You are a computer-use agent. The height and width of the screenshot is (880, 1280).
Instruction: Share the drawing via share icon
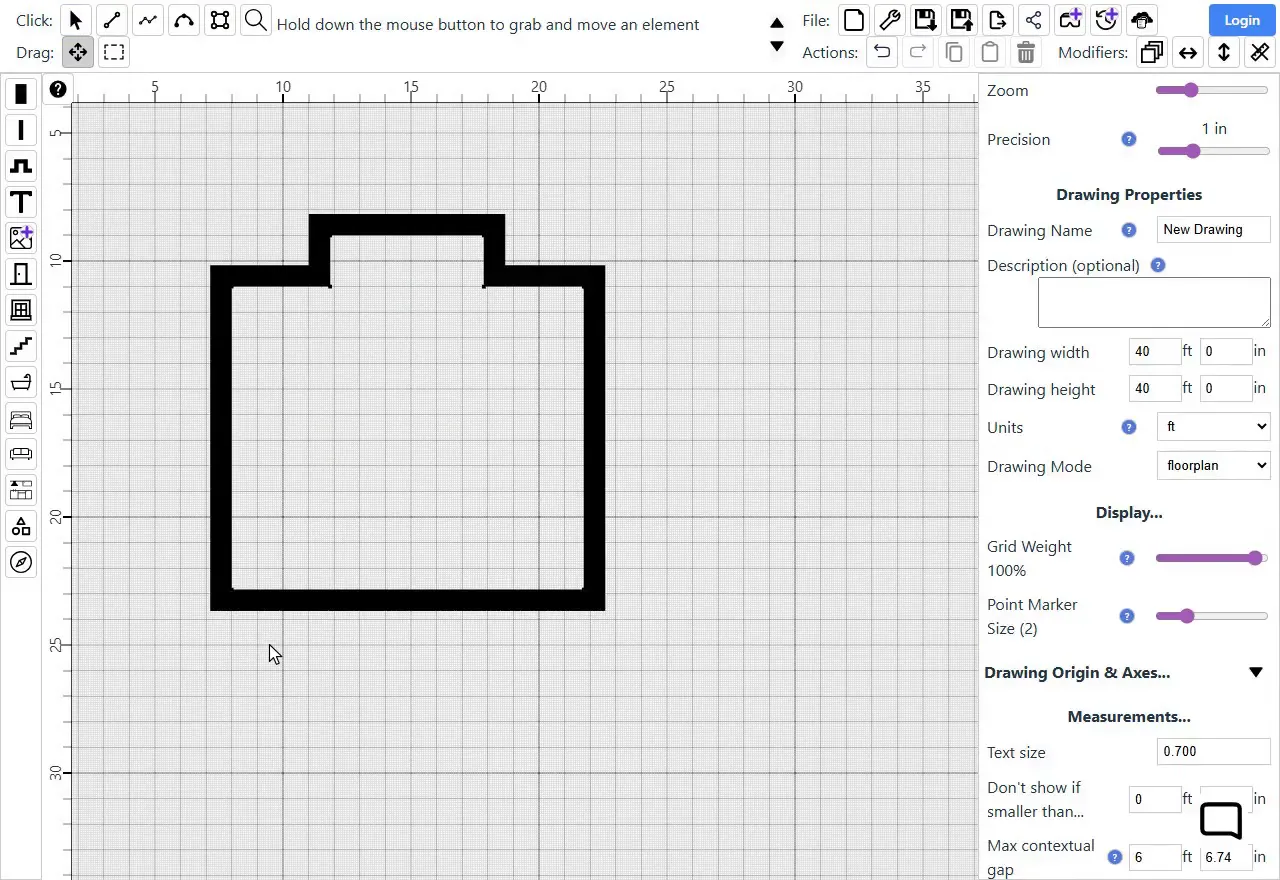(x=1033, y=20)
